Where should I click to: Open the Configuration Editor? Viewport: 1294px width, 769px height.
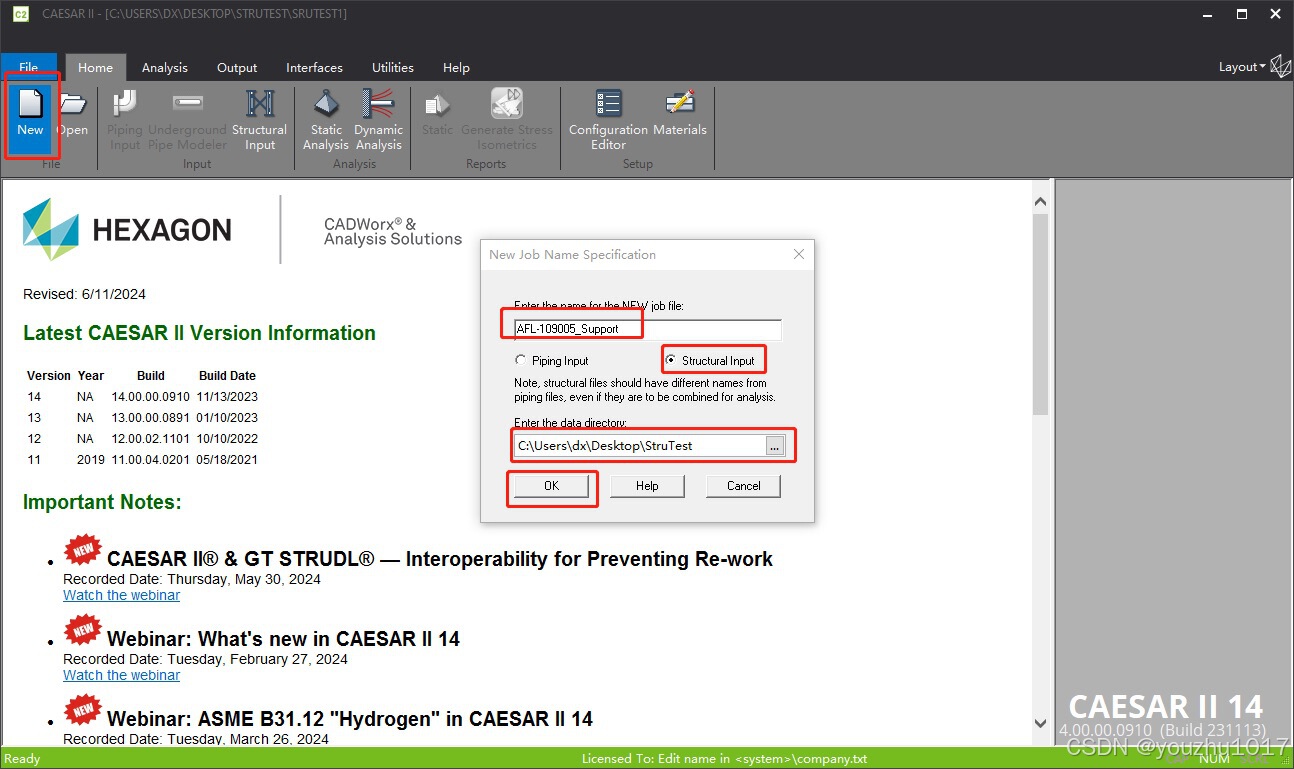tap(608, 119)
